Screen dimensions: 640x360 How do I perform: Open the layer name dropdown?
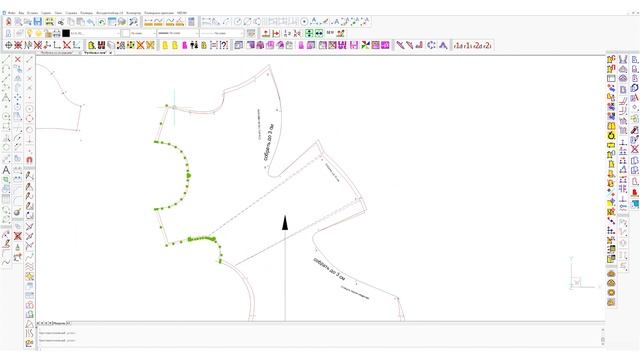point(95,33)
